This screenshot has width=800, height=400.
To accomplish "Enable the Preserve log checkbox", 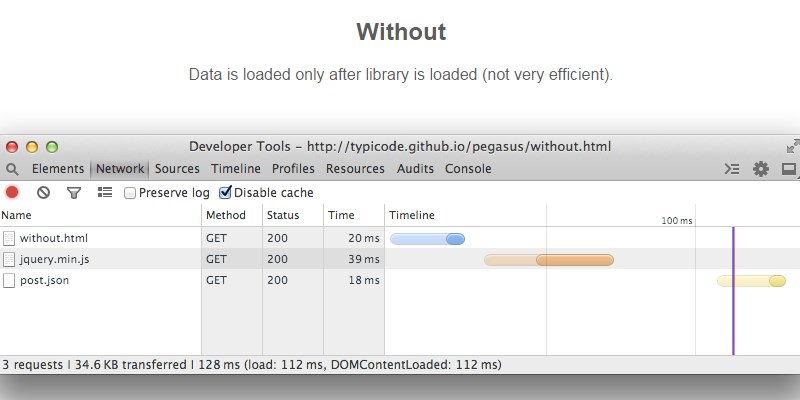I will click(x=130, y=193).
